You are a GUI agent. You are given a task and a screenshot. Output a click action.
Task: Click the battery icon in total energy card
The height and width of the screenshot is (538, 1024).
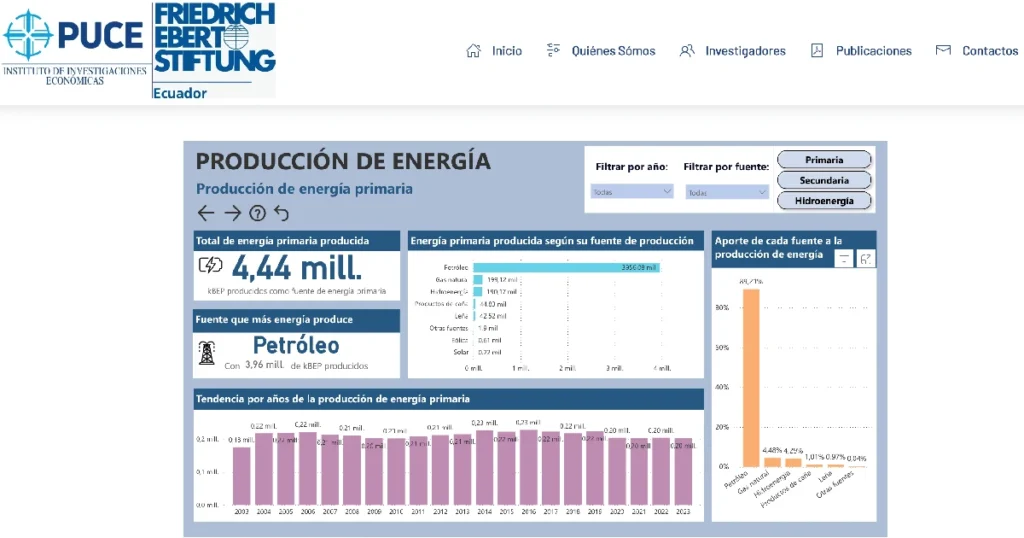[210, 265]
